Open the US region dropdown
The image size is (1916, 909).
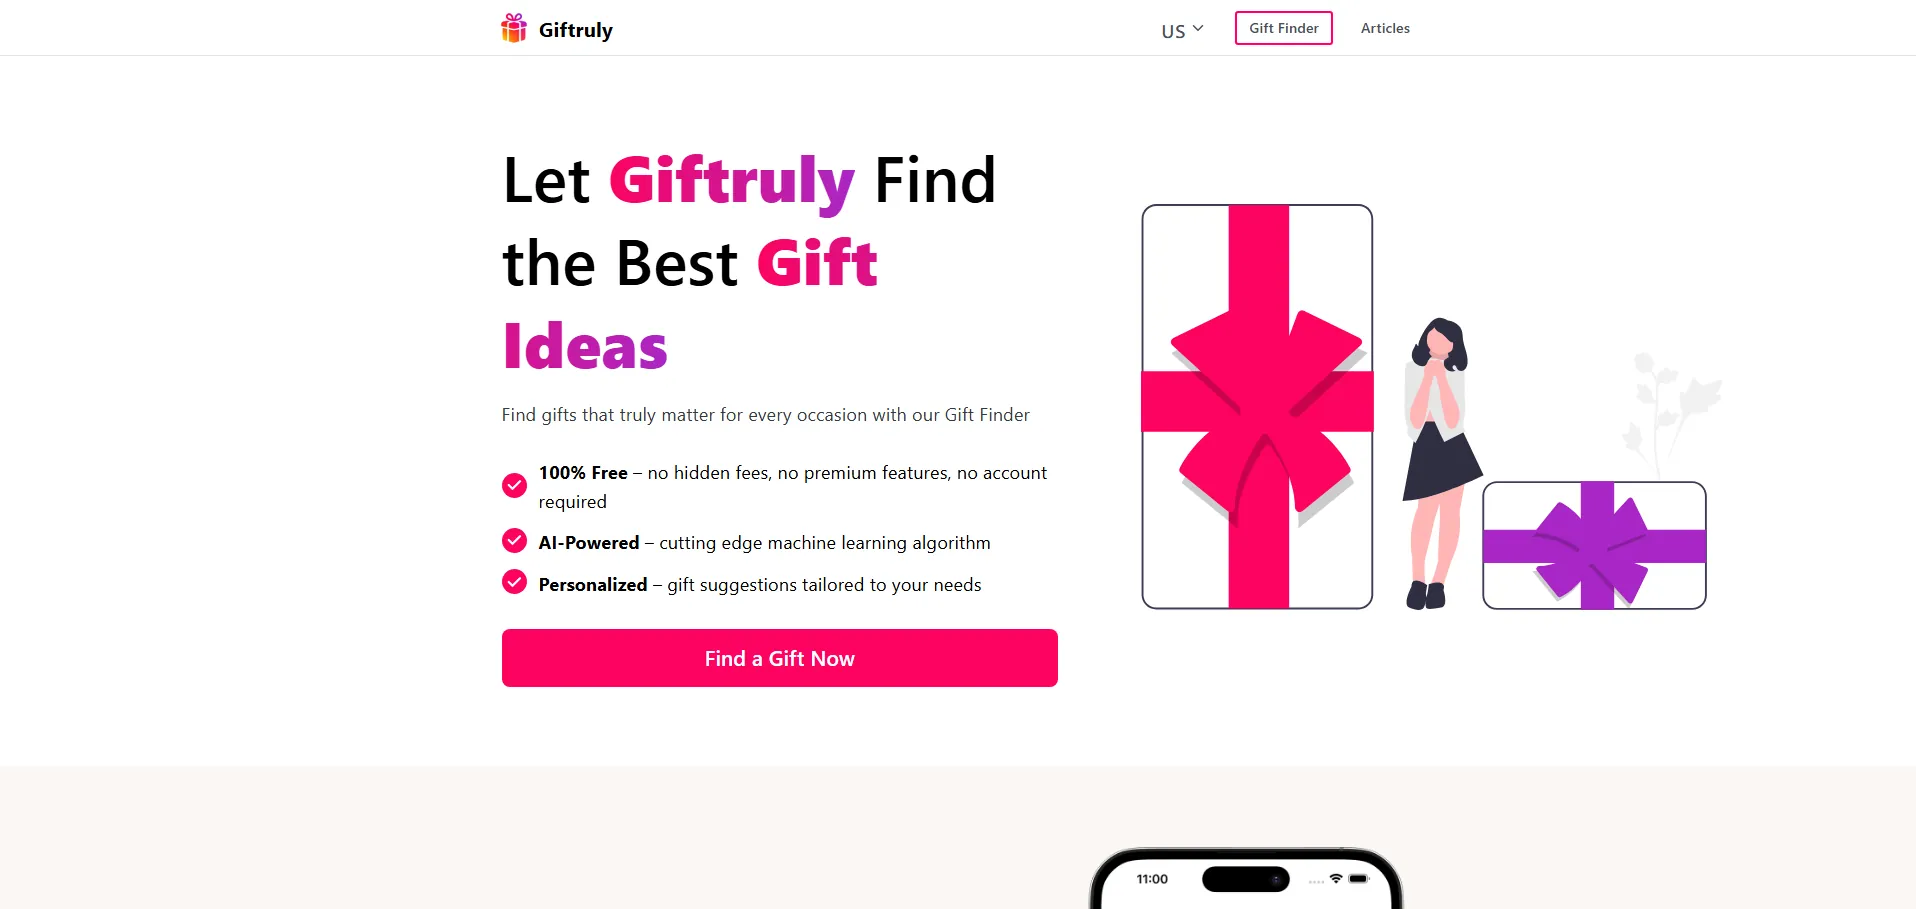point(1182,30)
